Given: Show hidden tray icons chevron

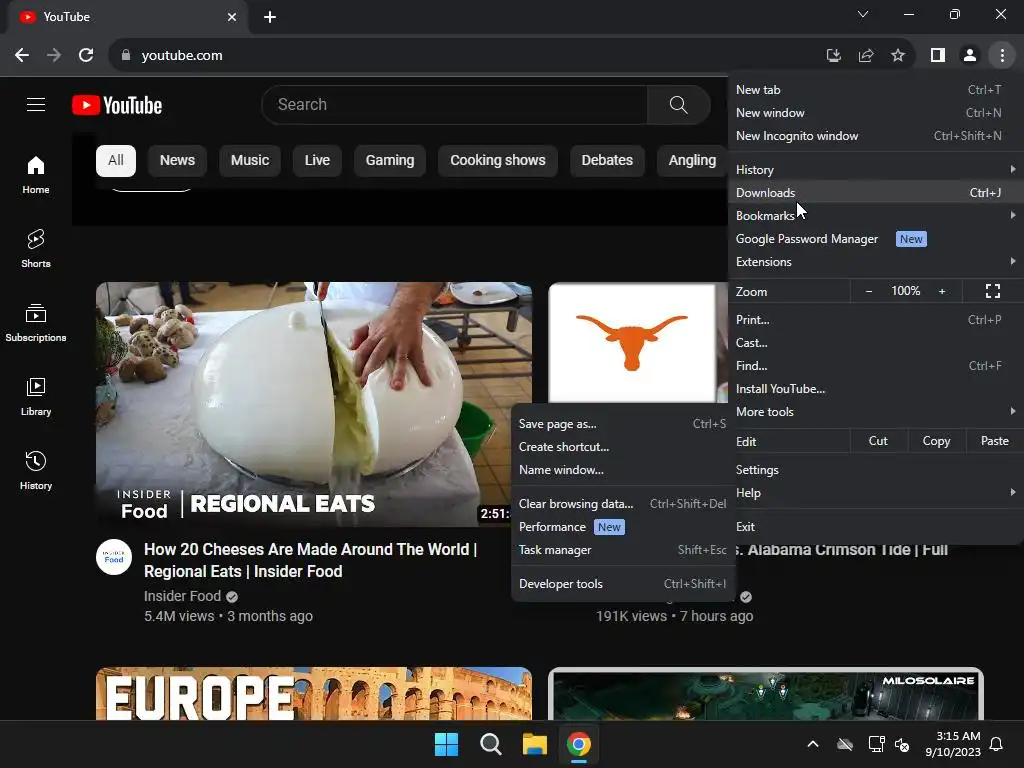Looking at the screenshot, I should coord(813,744).
